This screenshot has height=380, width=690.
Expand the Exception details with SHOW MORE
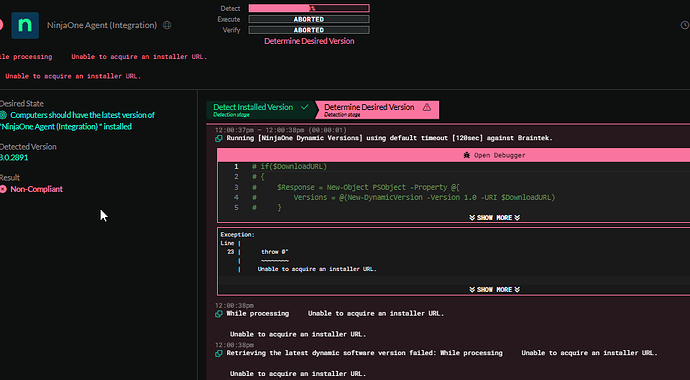(494, 289)
